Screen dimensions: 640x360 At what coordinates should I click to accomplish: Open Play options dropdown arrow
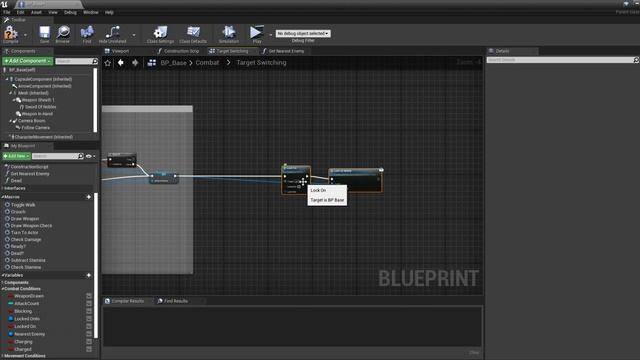(x=270, y=35)
